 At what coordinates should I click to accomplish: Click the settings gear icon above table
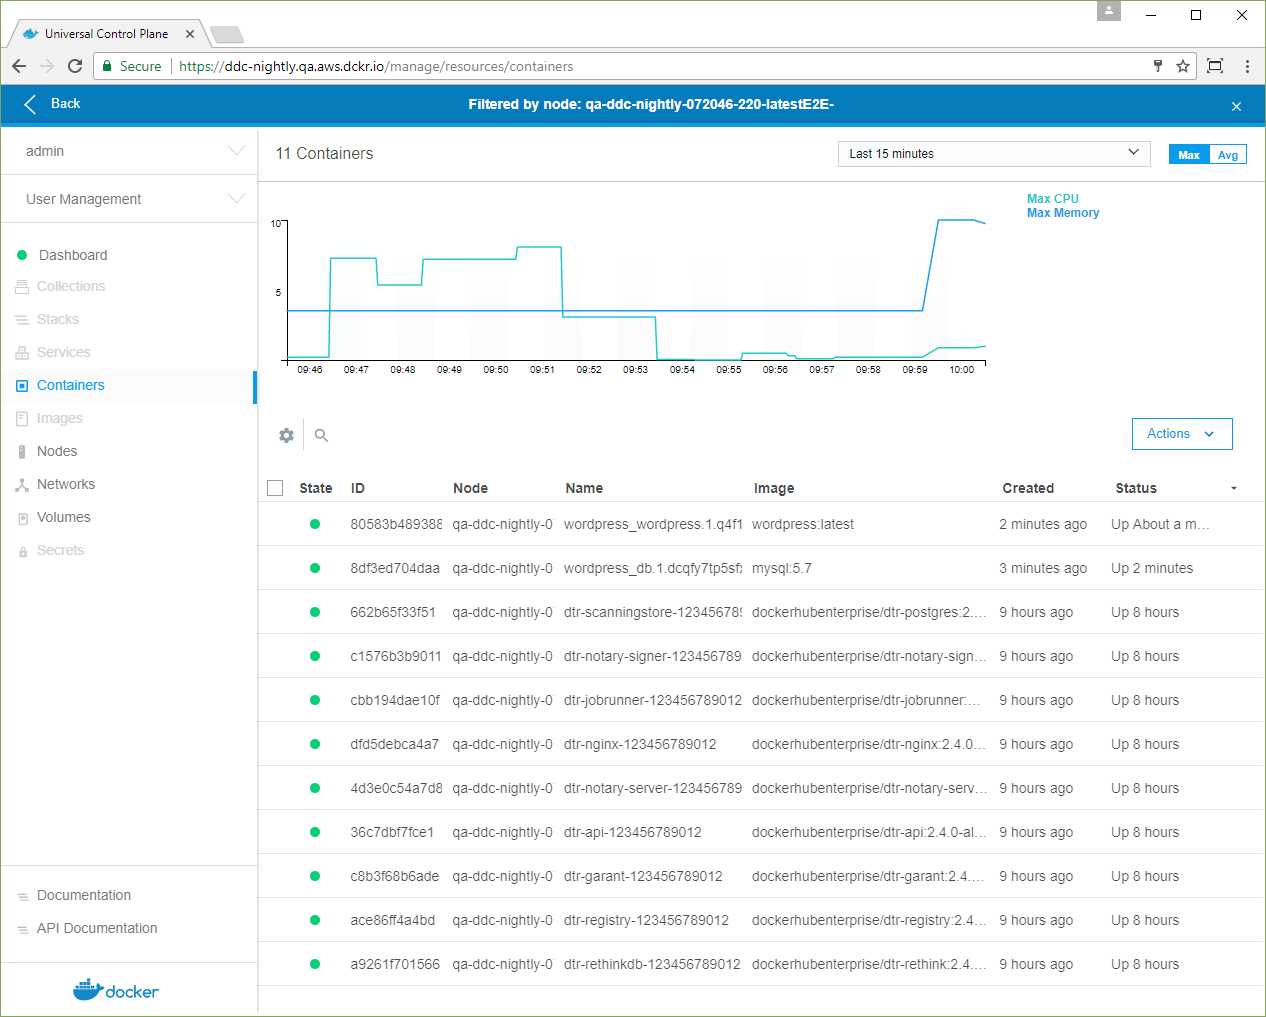(x=287, y=435)
